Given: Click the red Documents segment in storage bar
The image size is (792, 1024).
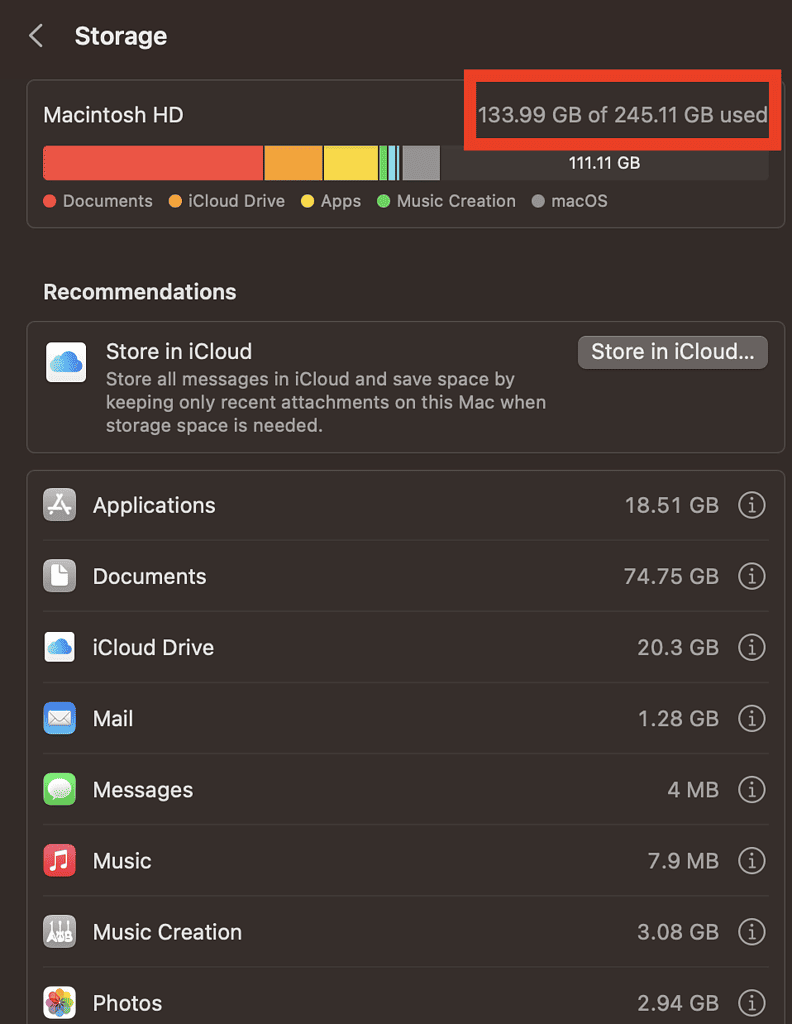Looking at the screenshot, I should (x=153, y=163).
